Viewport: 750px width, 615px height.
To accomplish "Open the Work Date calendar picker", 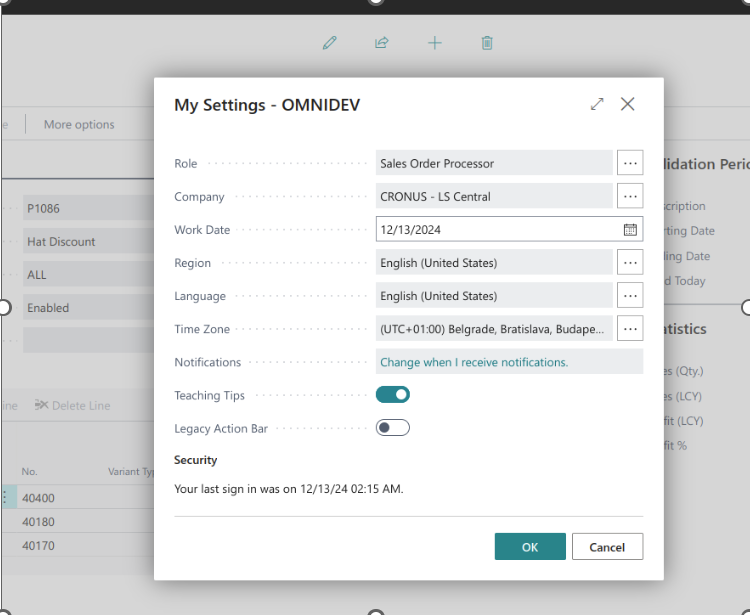I will point(630,230).
